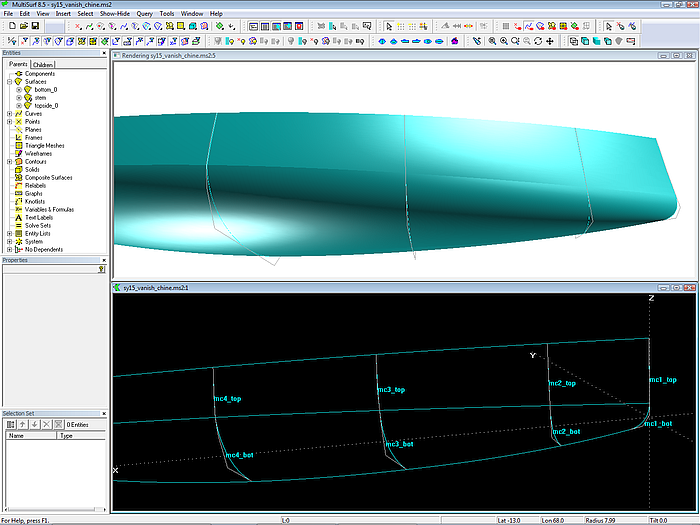
Task: Select the bottom_0 surface in tree
Action: click(46, 90)
